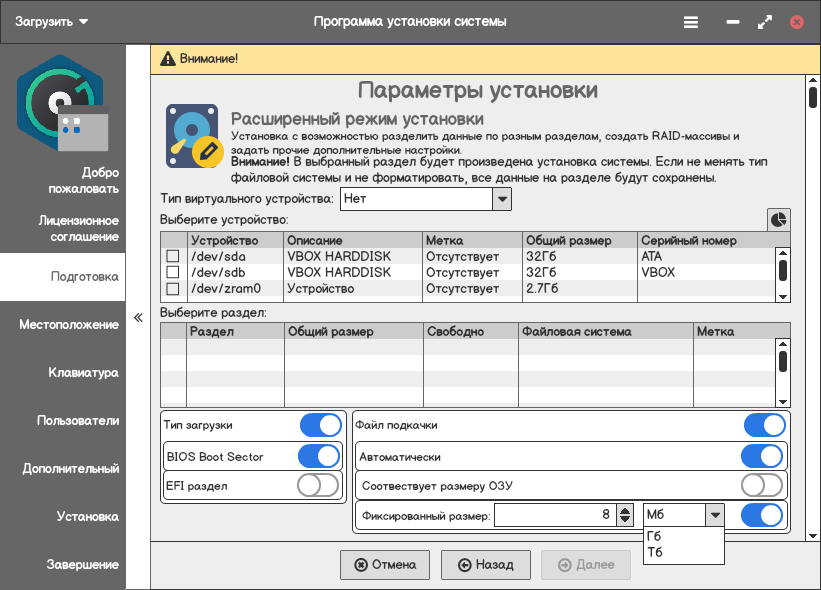The height and width of the screenshot is (590, 821).
Task: Toggle the fullscreen arrows icon
Action: pos(765,21)
